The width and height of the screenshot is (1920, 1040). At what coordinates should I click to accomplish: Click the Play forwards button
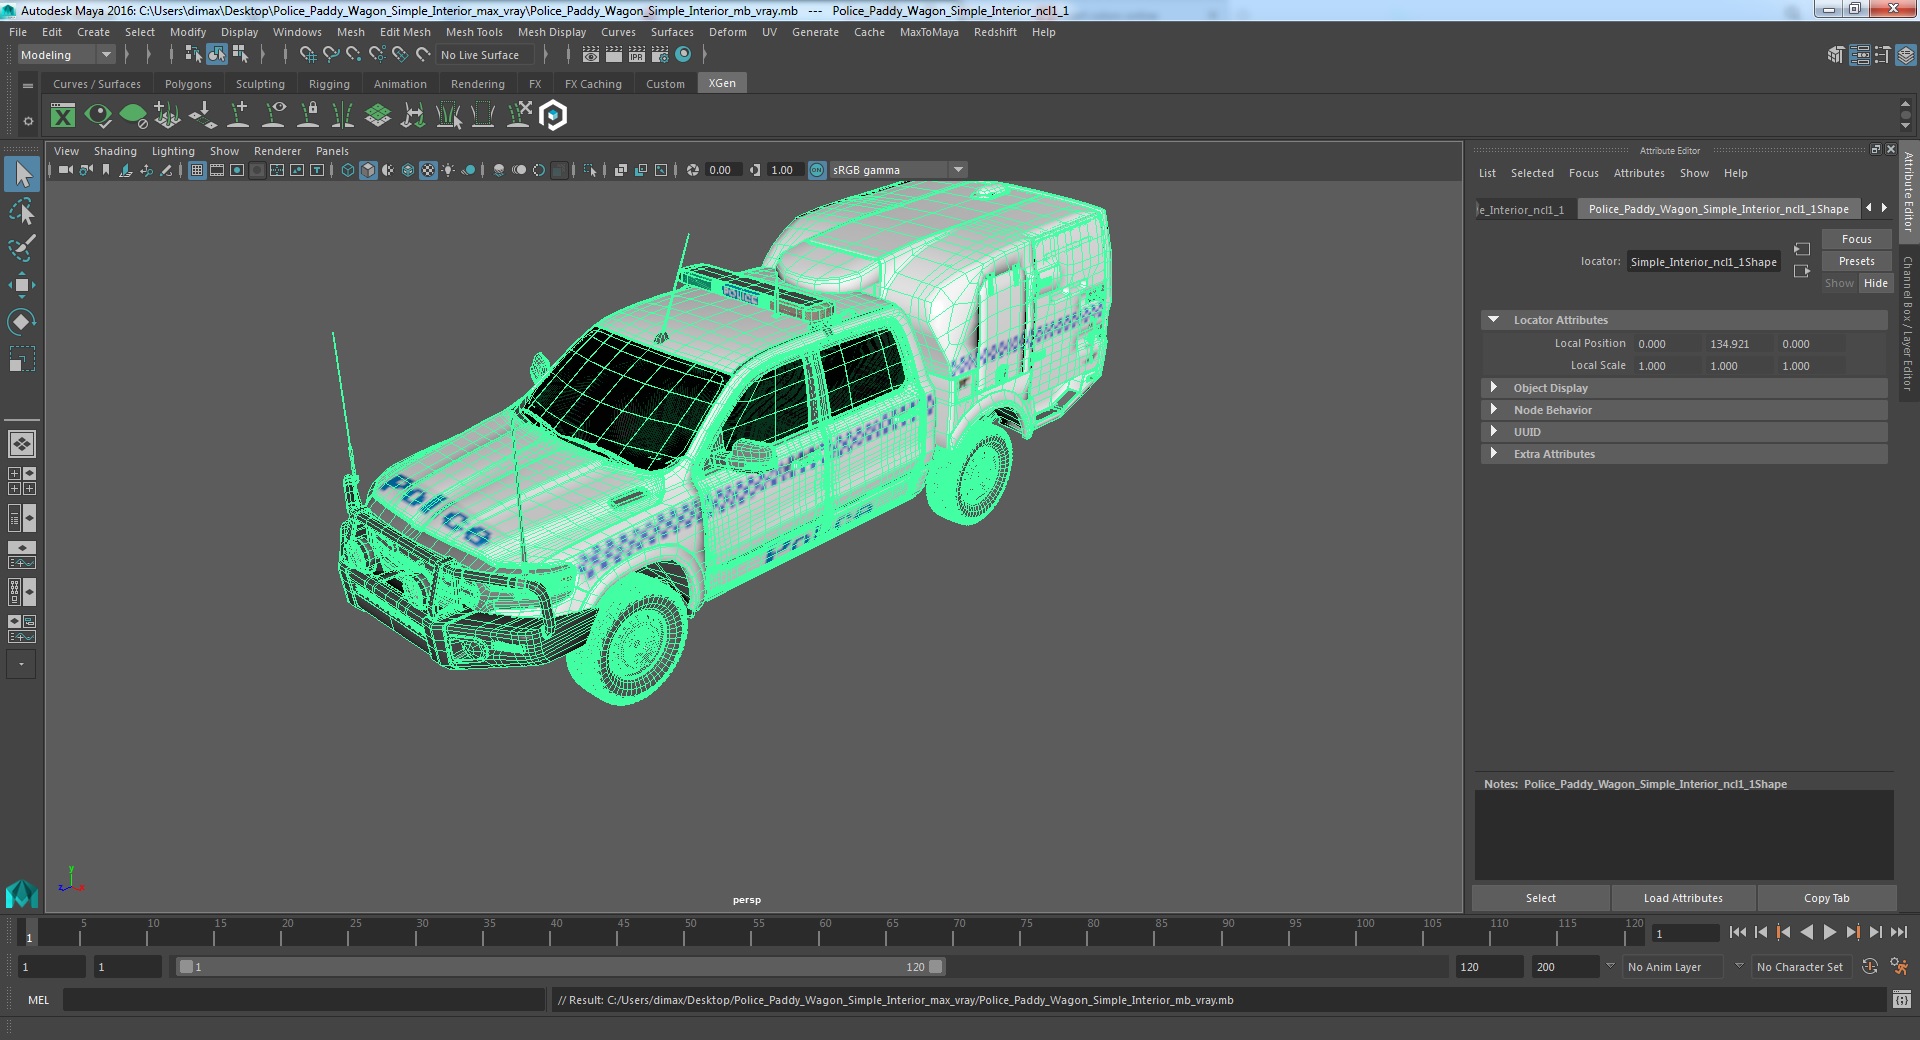(1829, 932)
